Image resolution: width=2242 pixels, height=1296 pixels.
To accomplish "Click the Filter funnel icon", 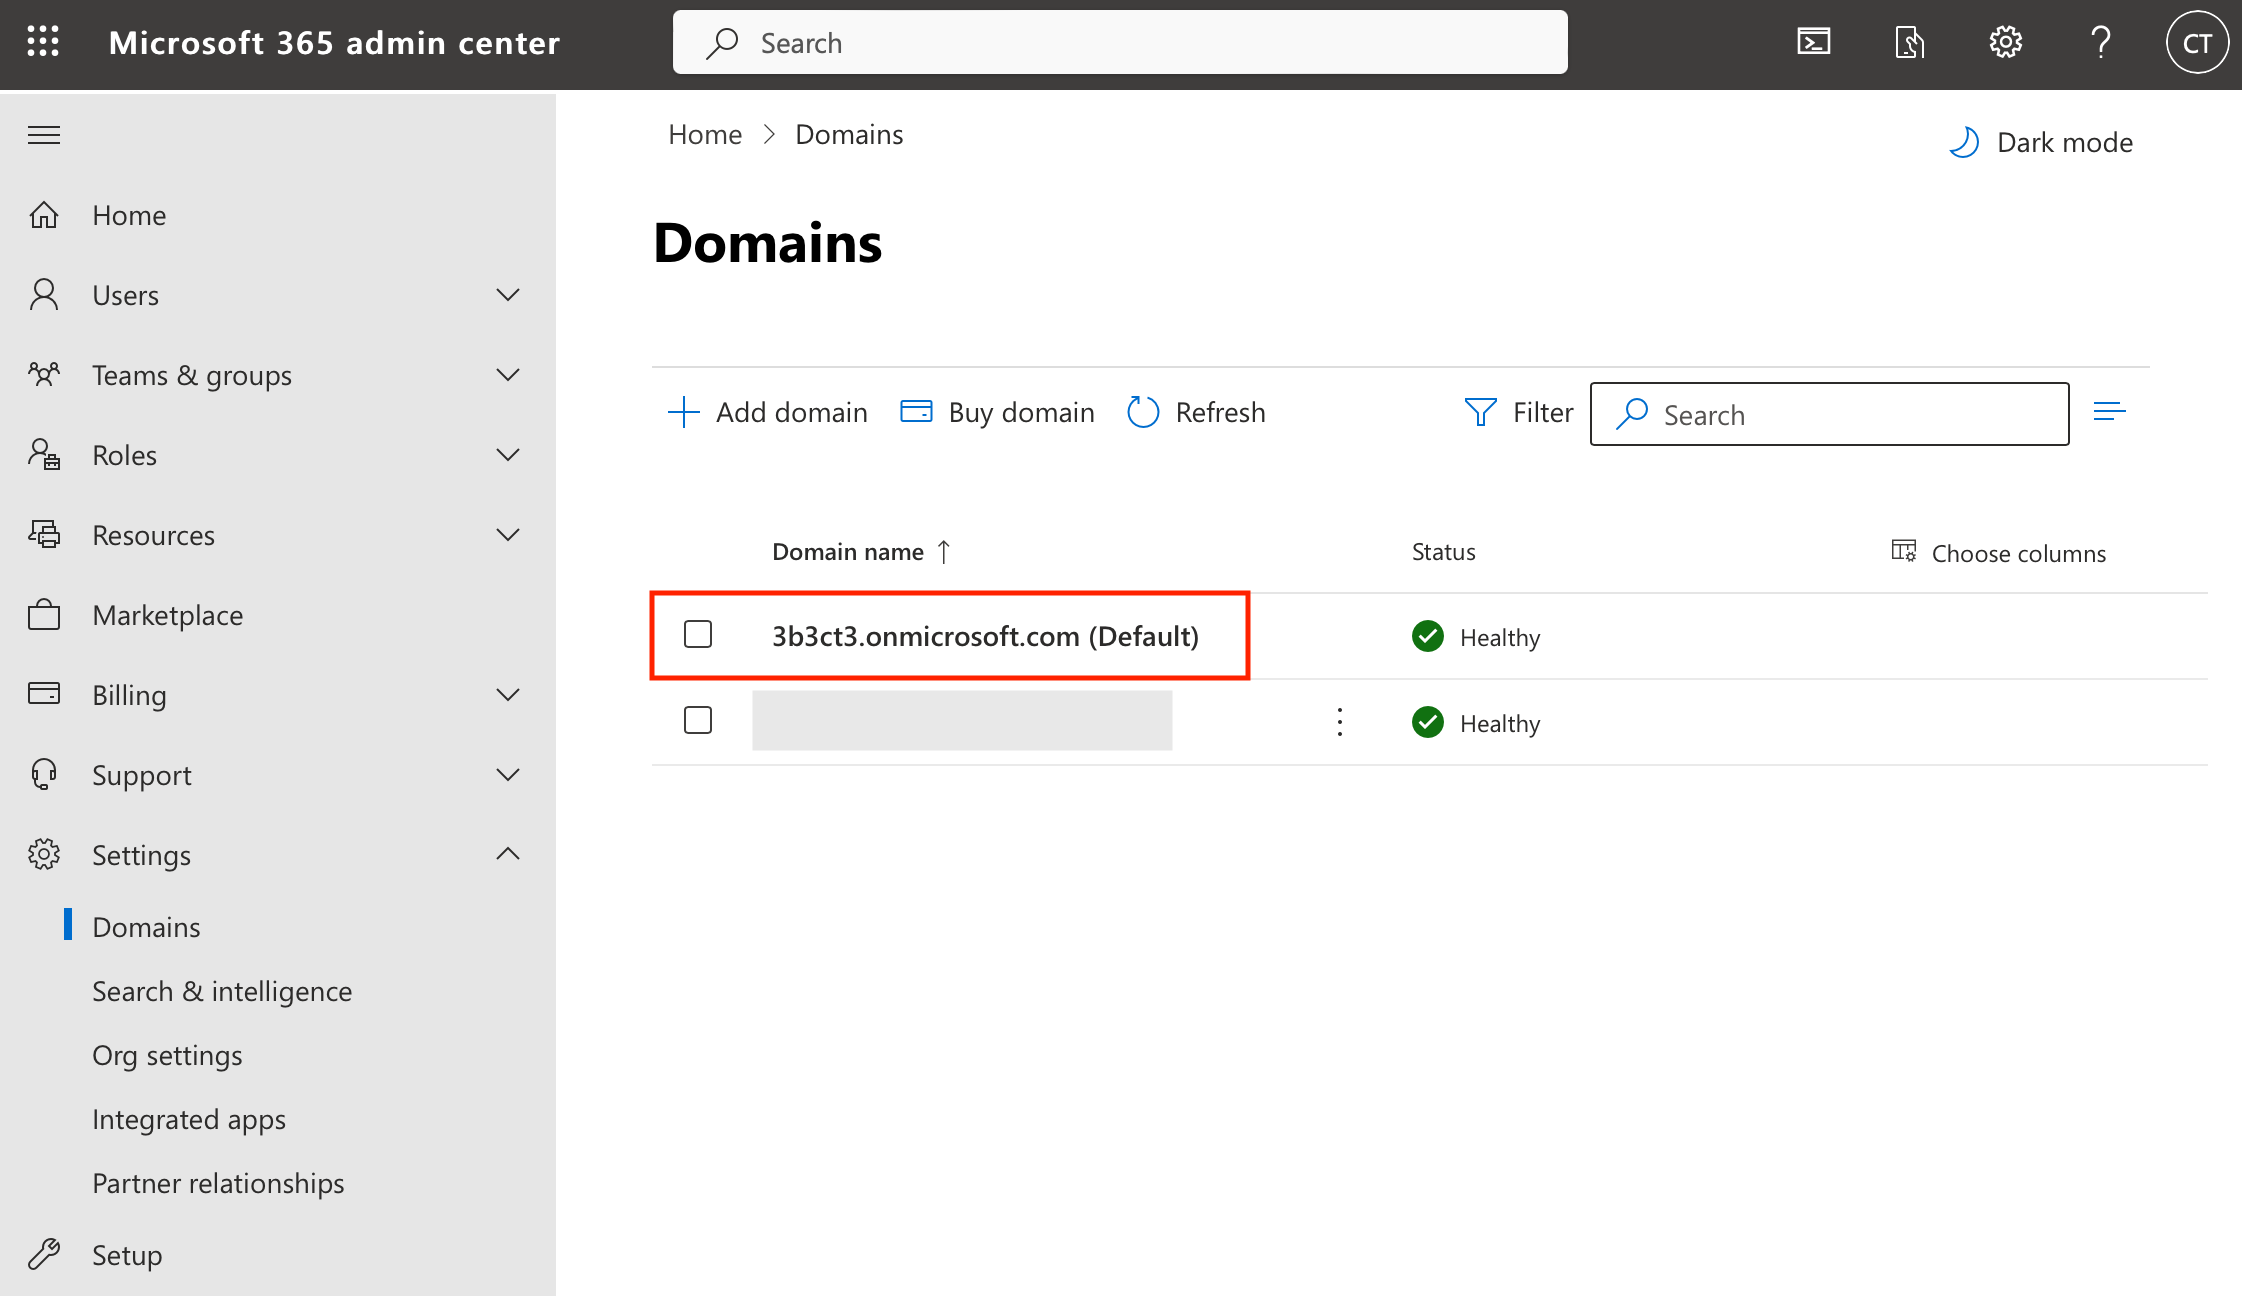I will (1480, 412).
